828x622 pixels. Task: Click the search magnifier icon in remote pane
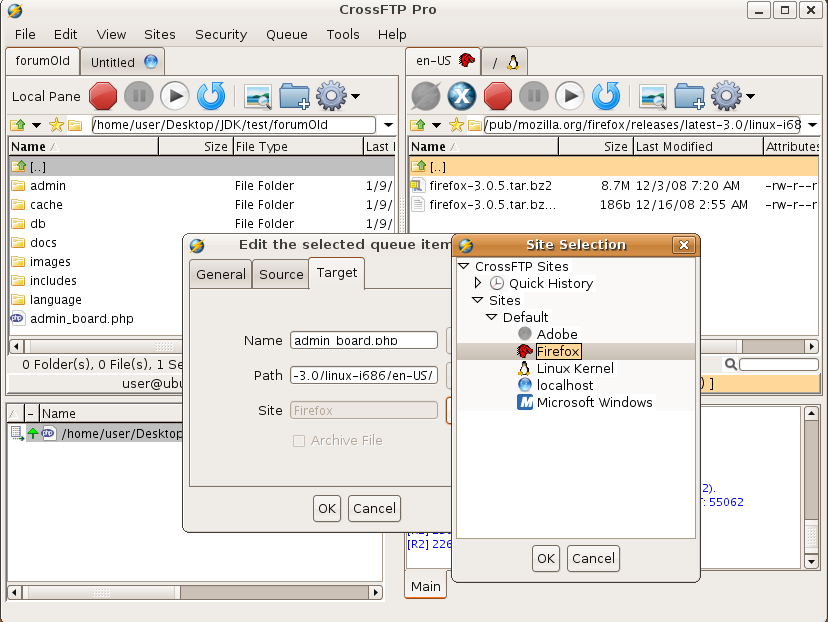(x=731, y=364)
